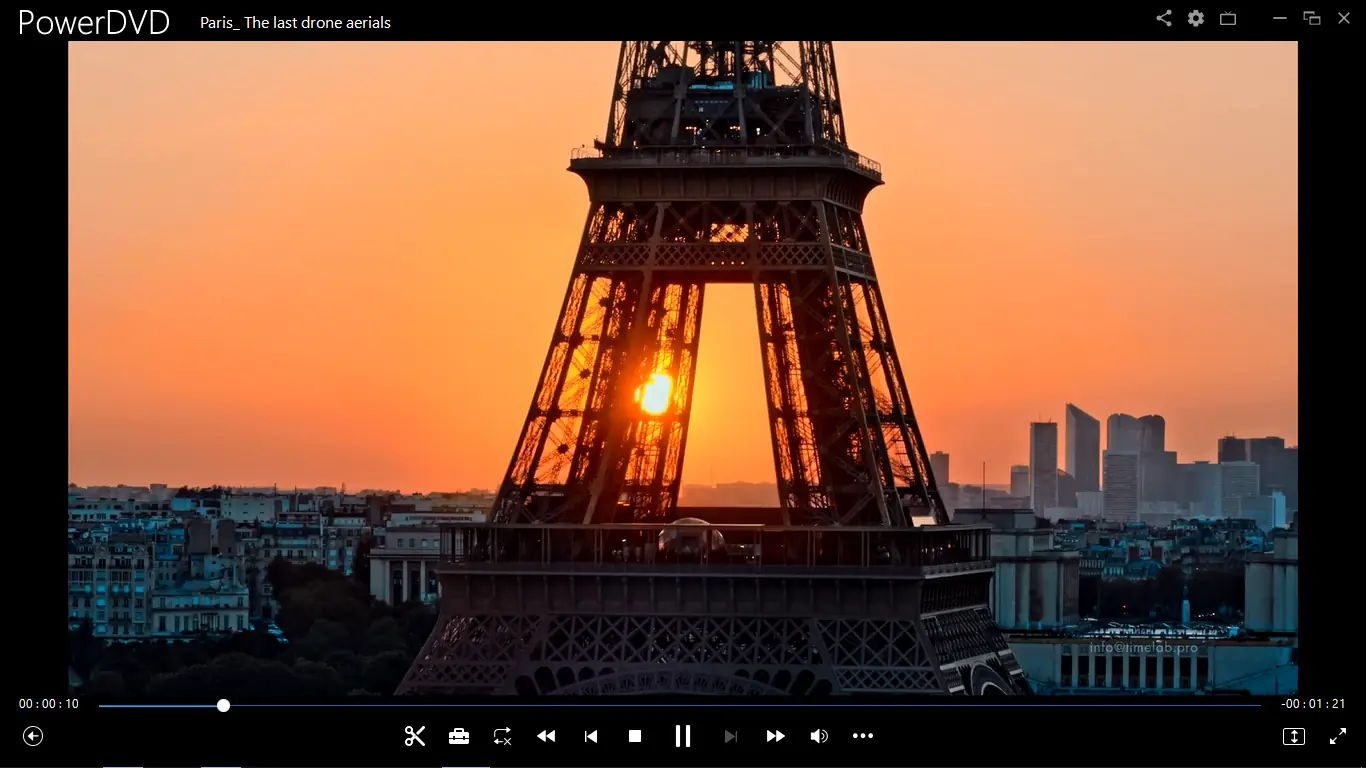Toggle repeat mode icon
The width and height of the screenshot is (1366, 768).
tap(502, 736)
